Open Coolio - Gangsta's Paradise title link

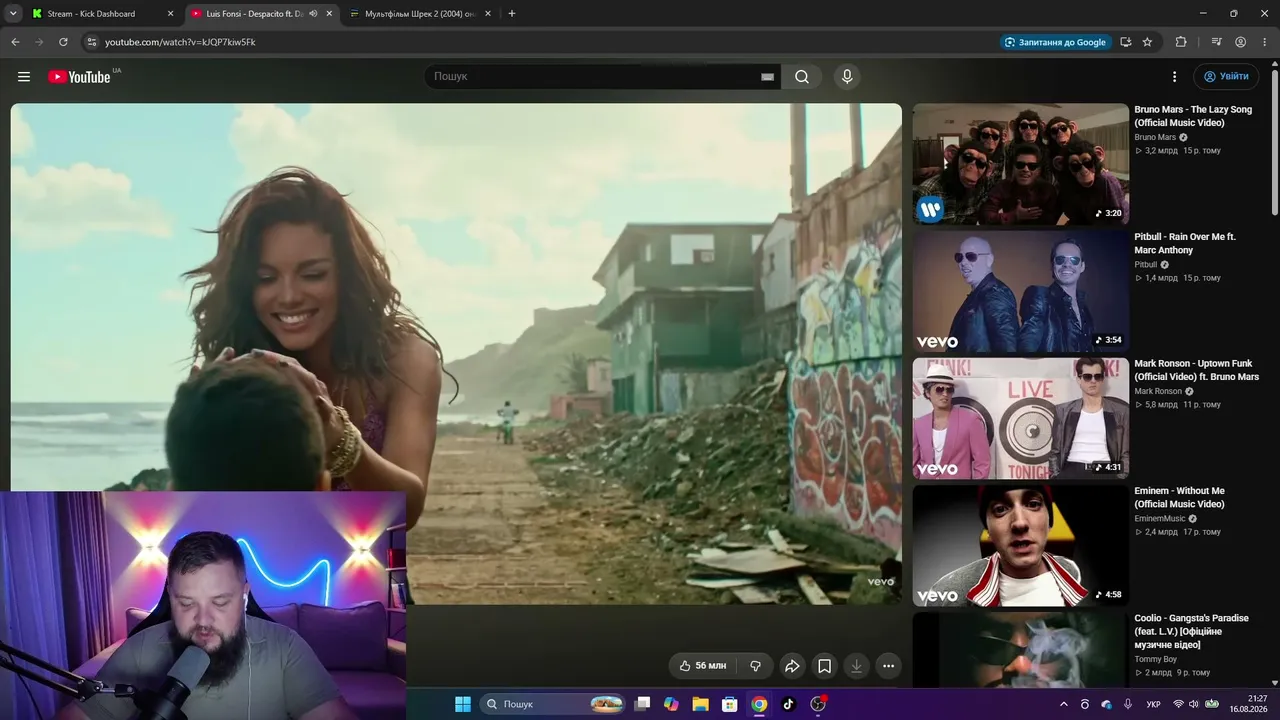pos(1192,632)
